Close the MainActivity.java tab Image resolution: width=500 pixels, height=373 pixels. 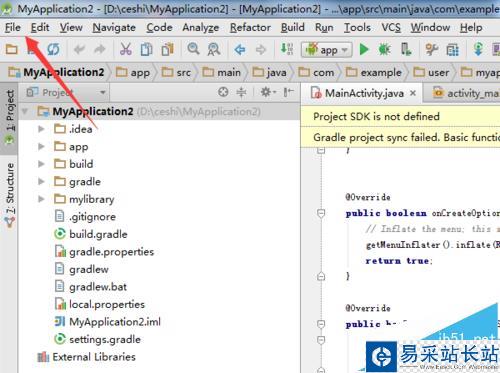pos(413,93)
